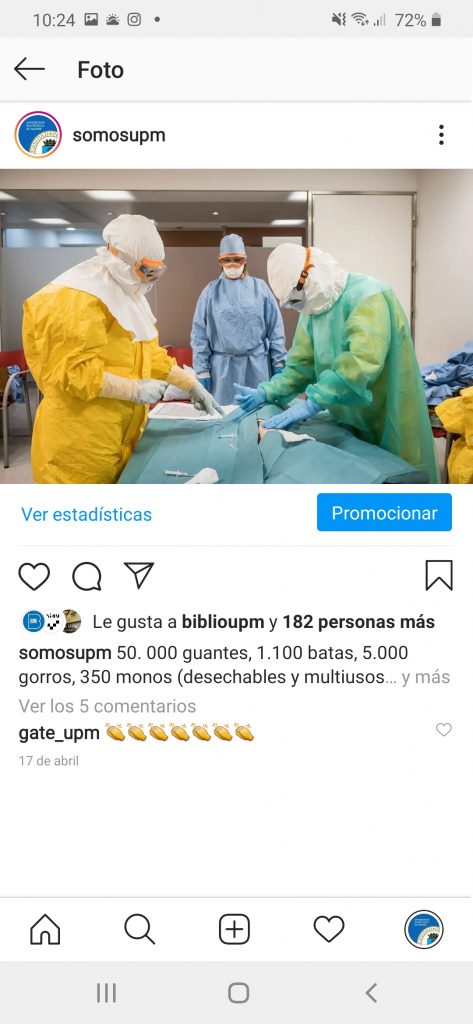Open the Search tab magnifier icon
Viewport: 473px width, 1024px height.
pyautogui.click(x=139, y=929)
